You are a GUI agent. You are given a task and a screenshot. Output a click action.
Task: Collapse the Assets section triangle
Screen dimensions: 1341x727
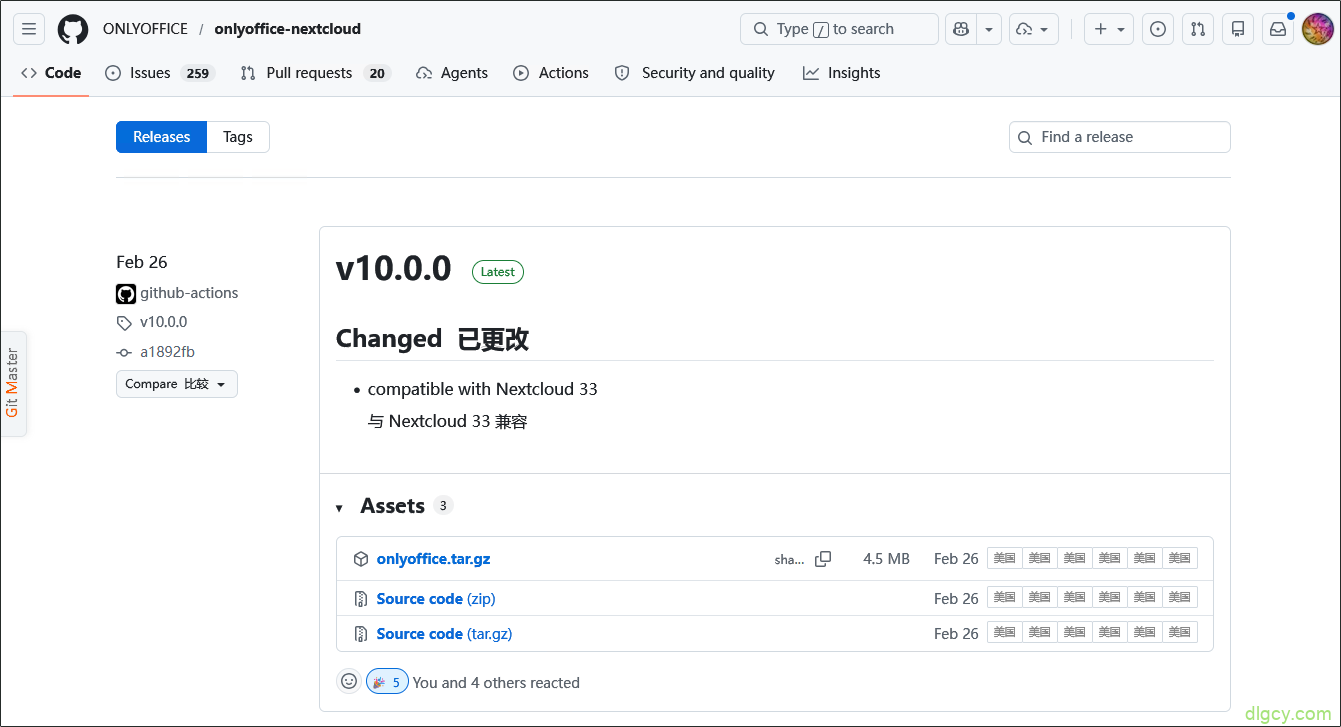340,508
